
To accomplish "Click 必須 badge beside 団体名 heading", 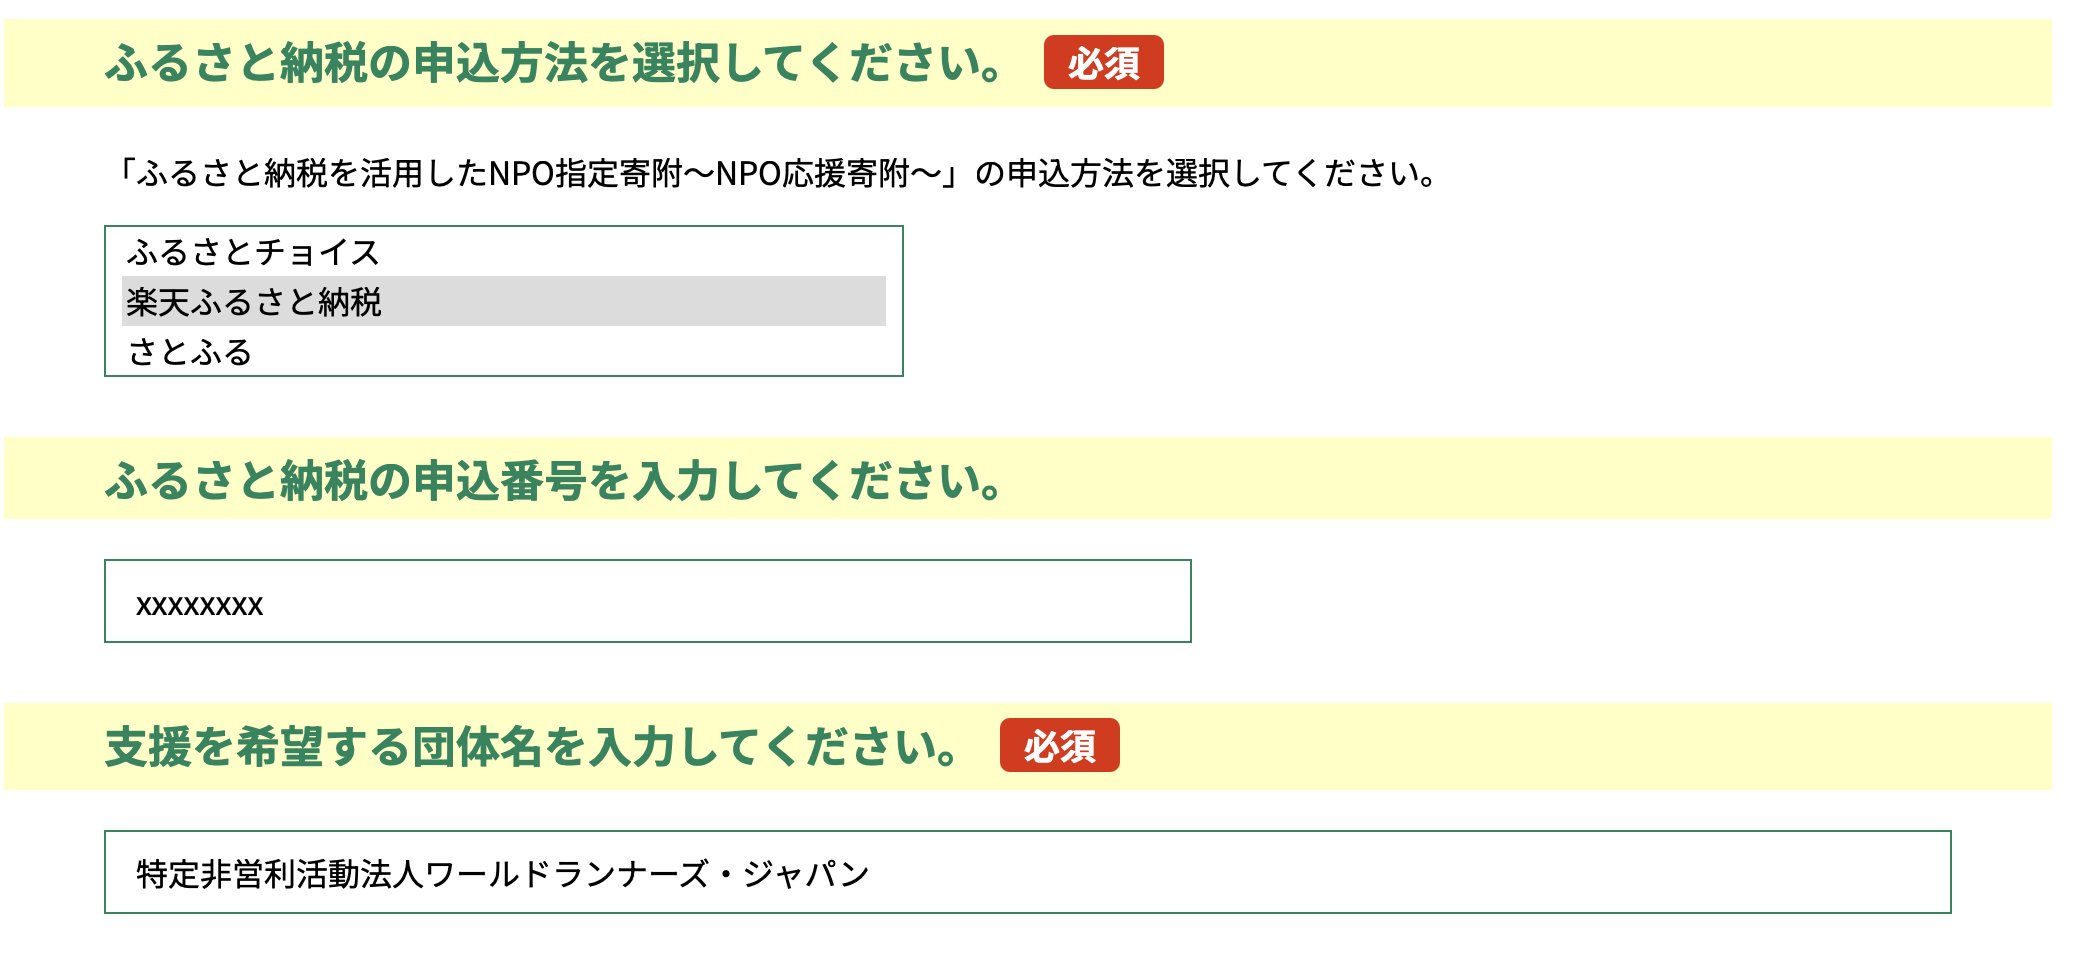I will pos(1059,746).
